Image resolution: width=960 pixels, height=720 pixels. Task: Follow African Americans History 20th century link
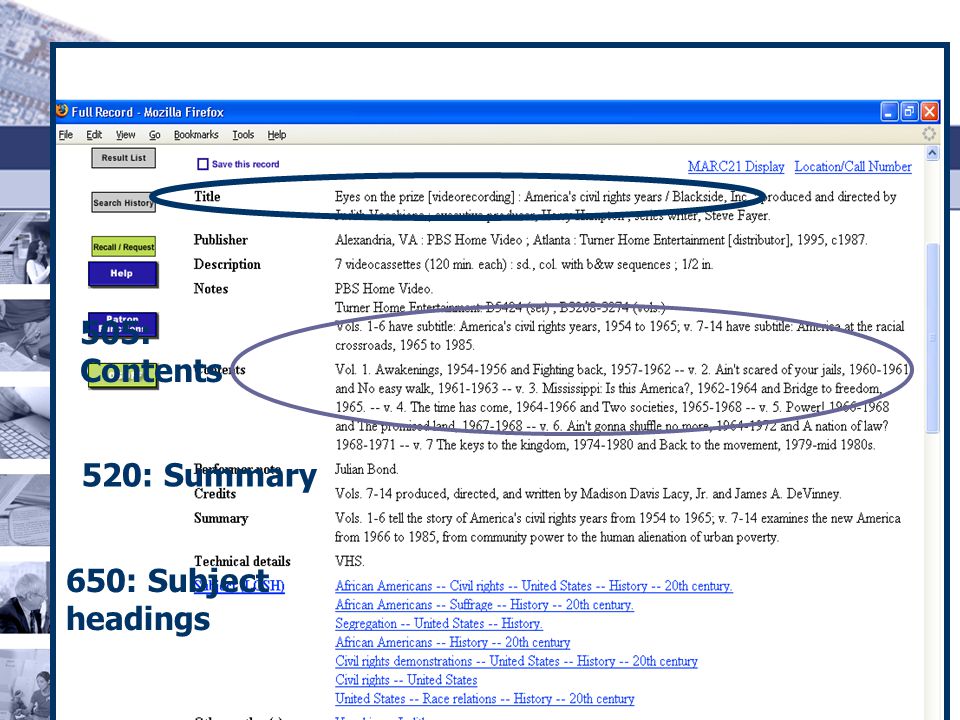point(452,642)
